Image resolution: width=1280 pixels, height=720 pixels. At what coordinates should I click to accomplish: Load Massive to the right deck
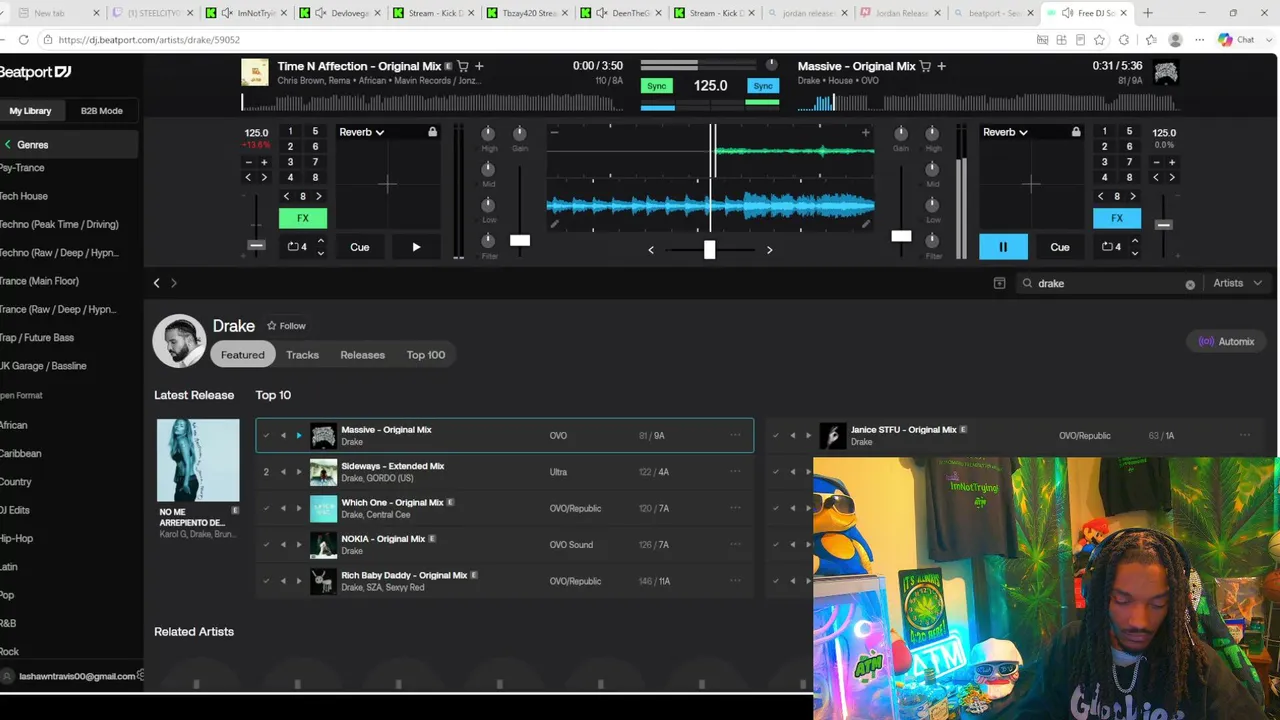pos(298,435)
